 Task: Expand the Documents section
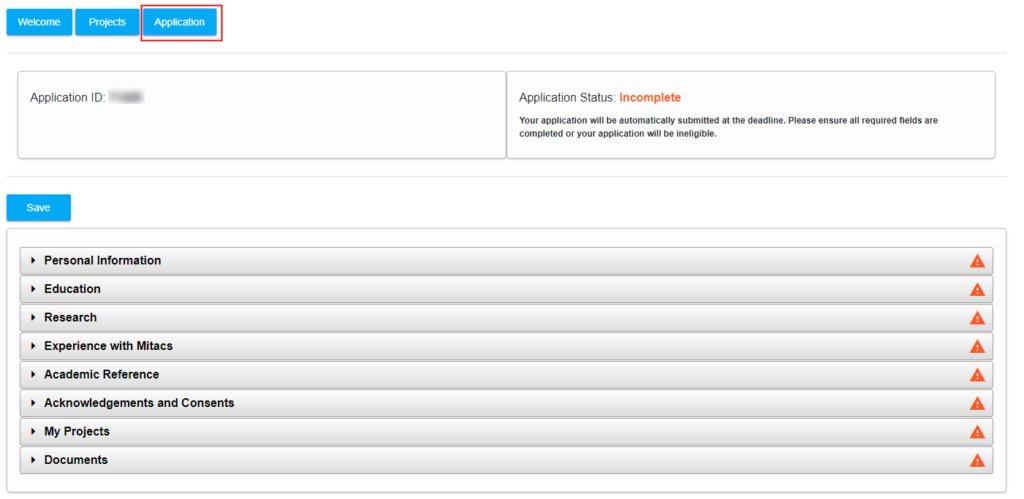[x=506, y=460]
